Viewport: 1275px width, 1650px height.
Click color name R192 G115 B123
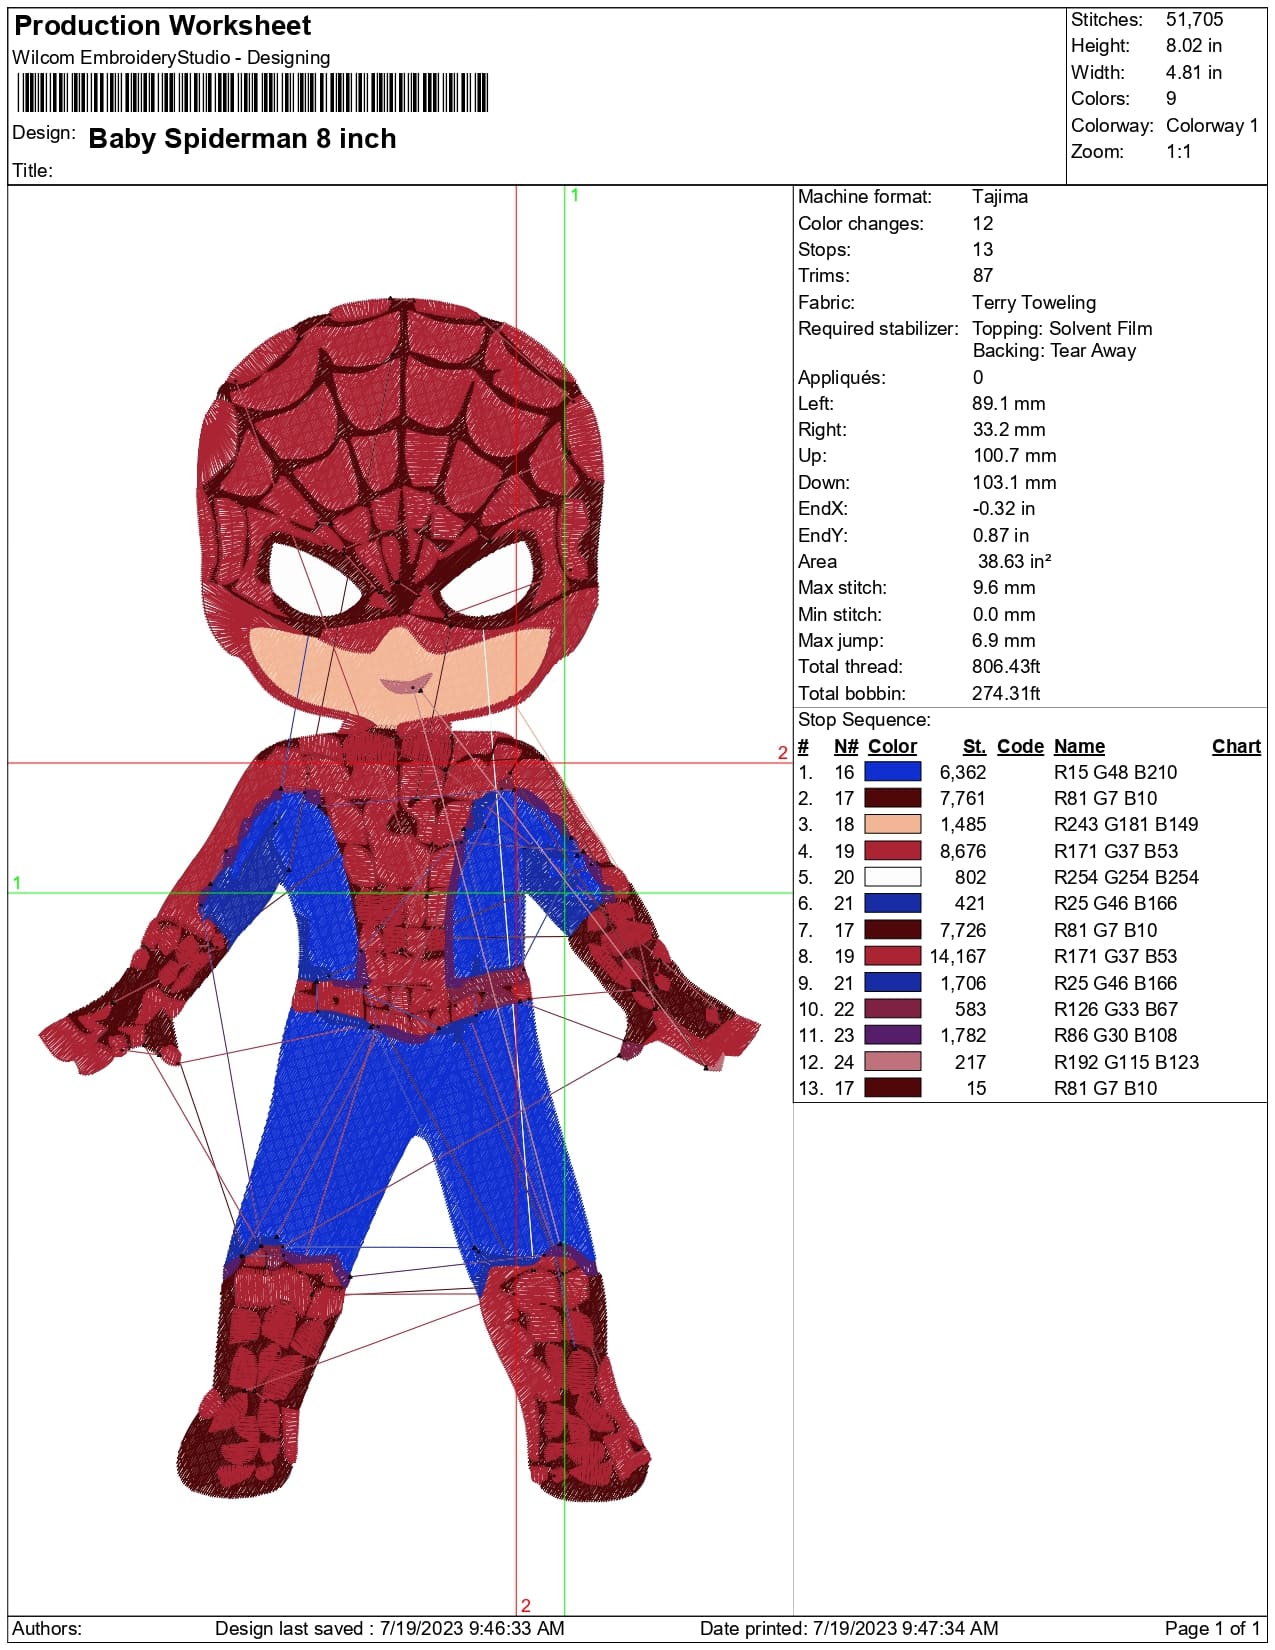click(1126, 1062)
